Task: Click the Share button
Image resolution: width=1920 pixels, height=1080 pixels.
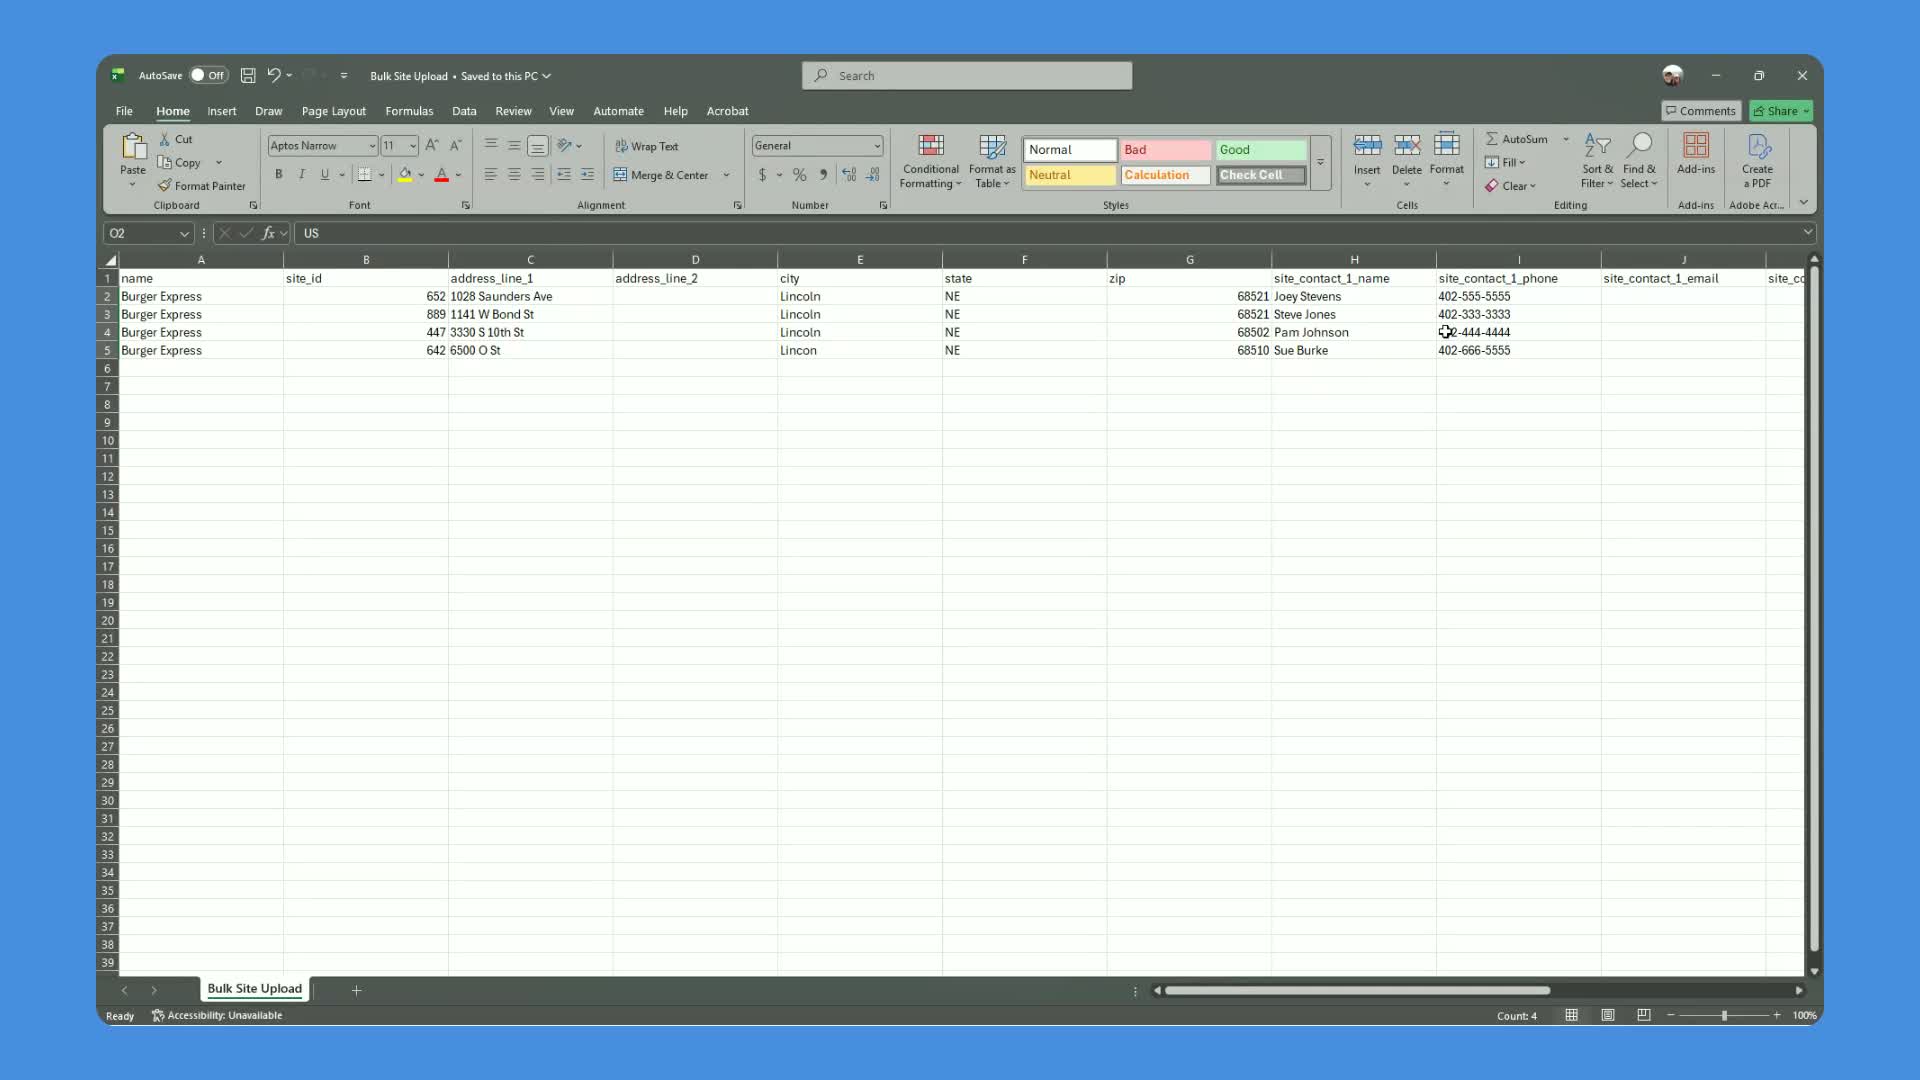Action: (x=1782, y=111)
